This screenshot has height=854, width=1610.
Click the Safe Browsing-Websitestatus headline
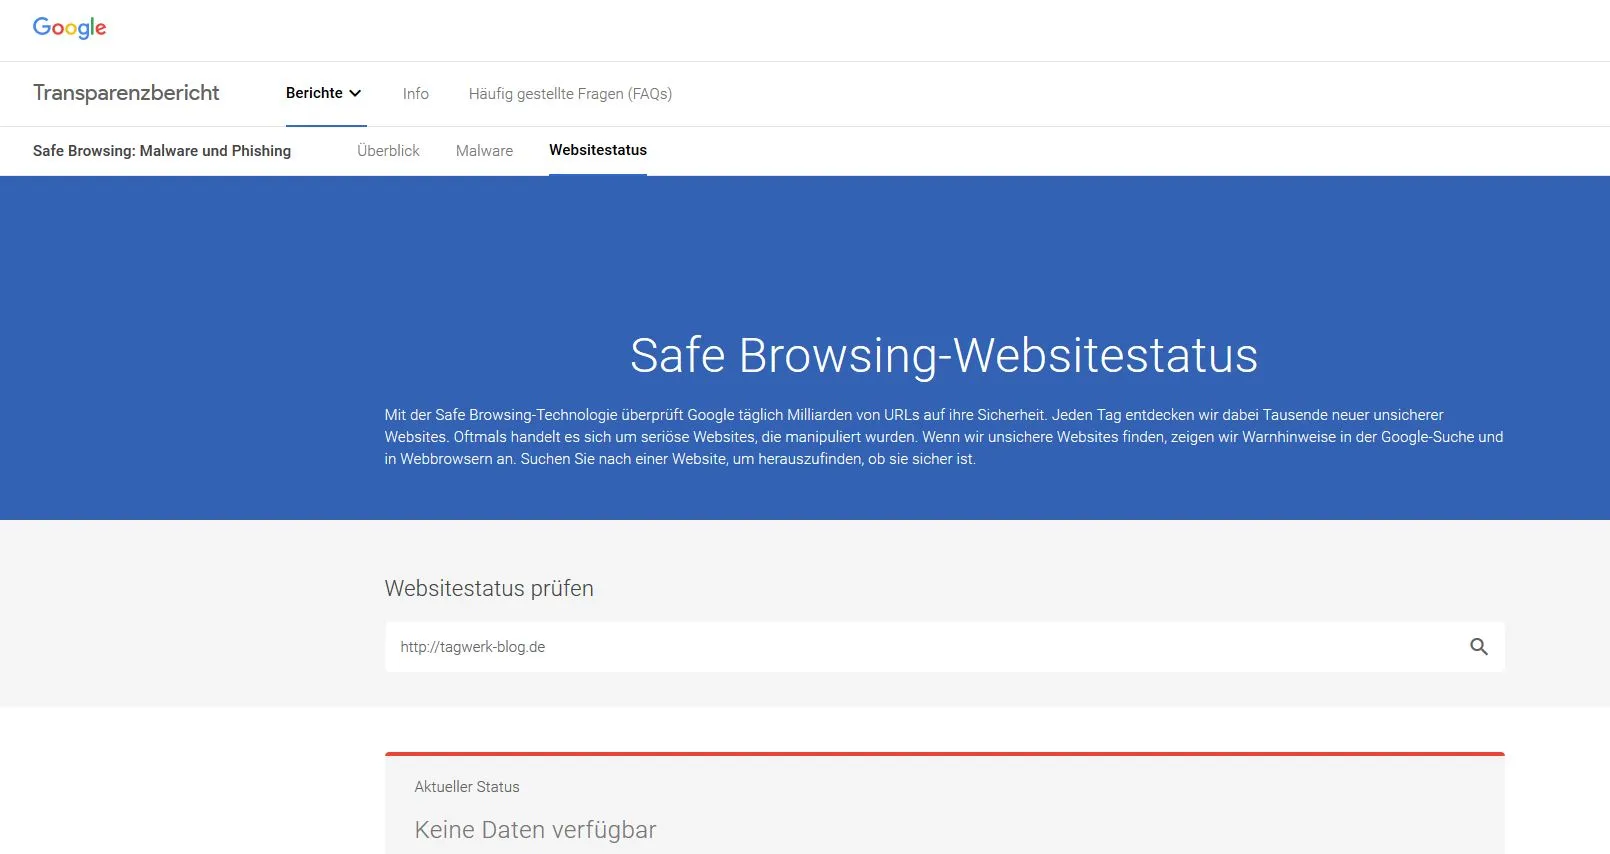click(x=944, y=355)
